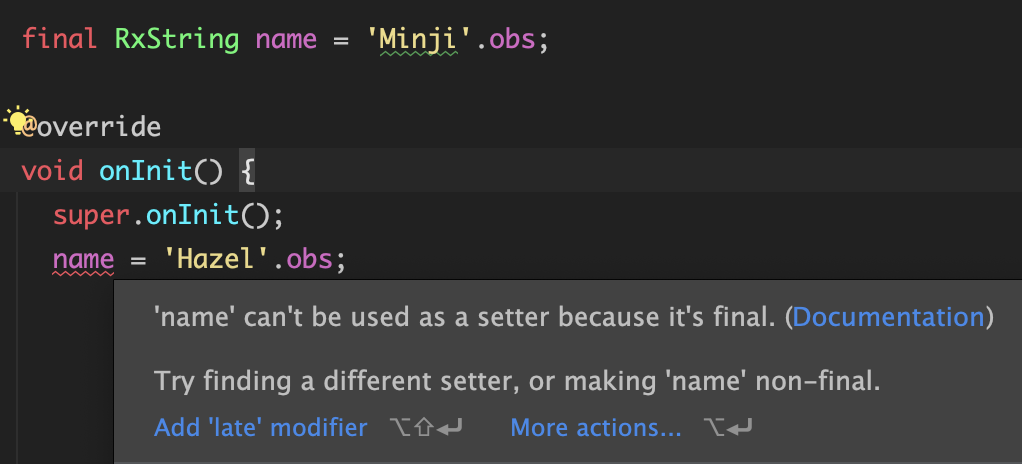Open the Documentation link in tooltip
The image size is (1022, 464).
(888, 317)
